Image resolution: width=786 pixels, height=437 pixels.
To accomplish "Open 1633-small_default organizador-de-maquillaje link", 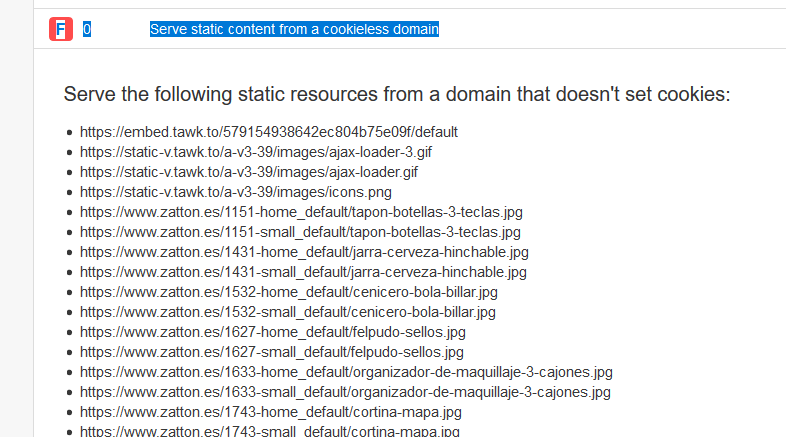I will tap(345, 392).
